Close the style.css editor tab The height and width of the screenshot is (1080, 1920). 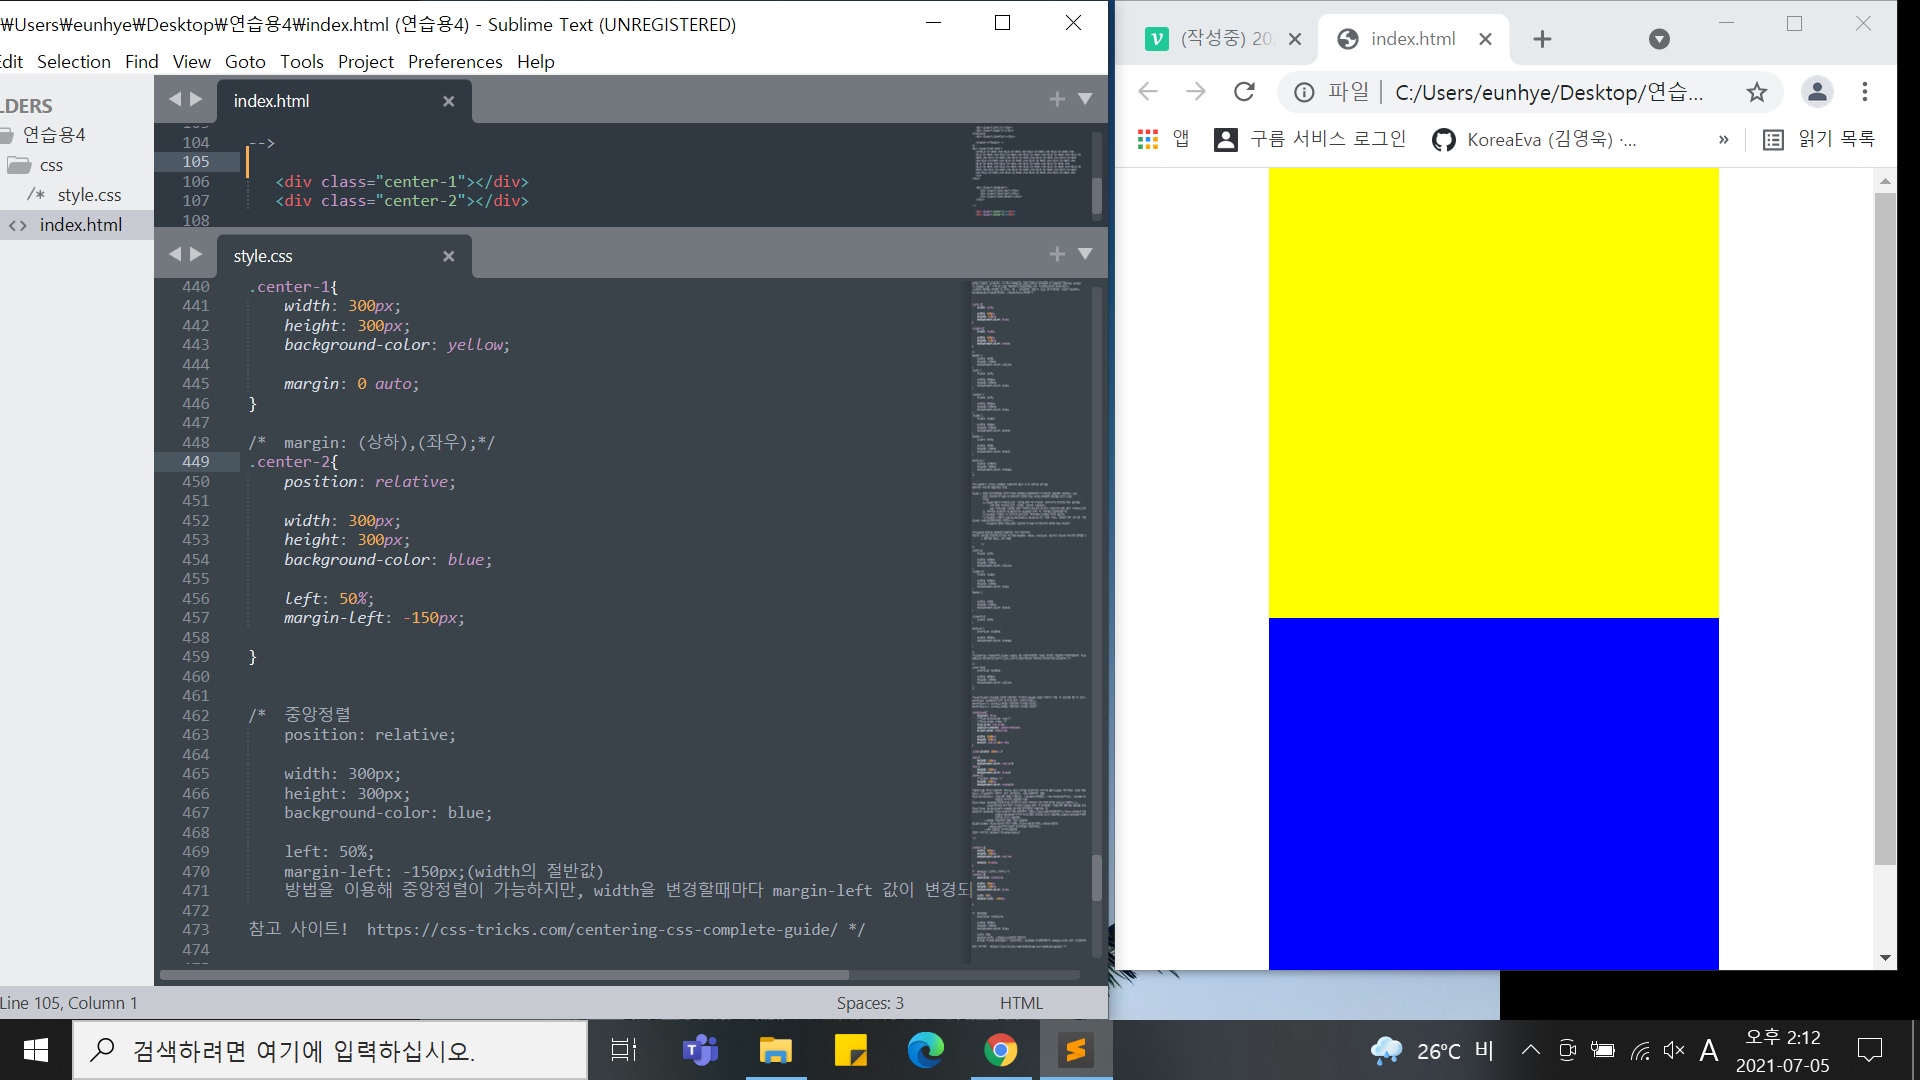[448, 256]
